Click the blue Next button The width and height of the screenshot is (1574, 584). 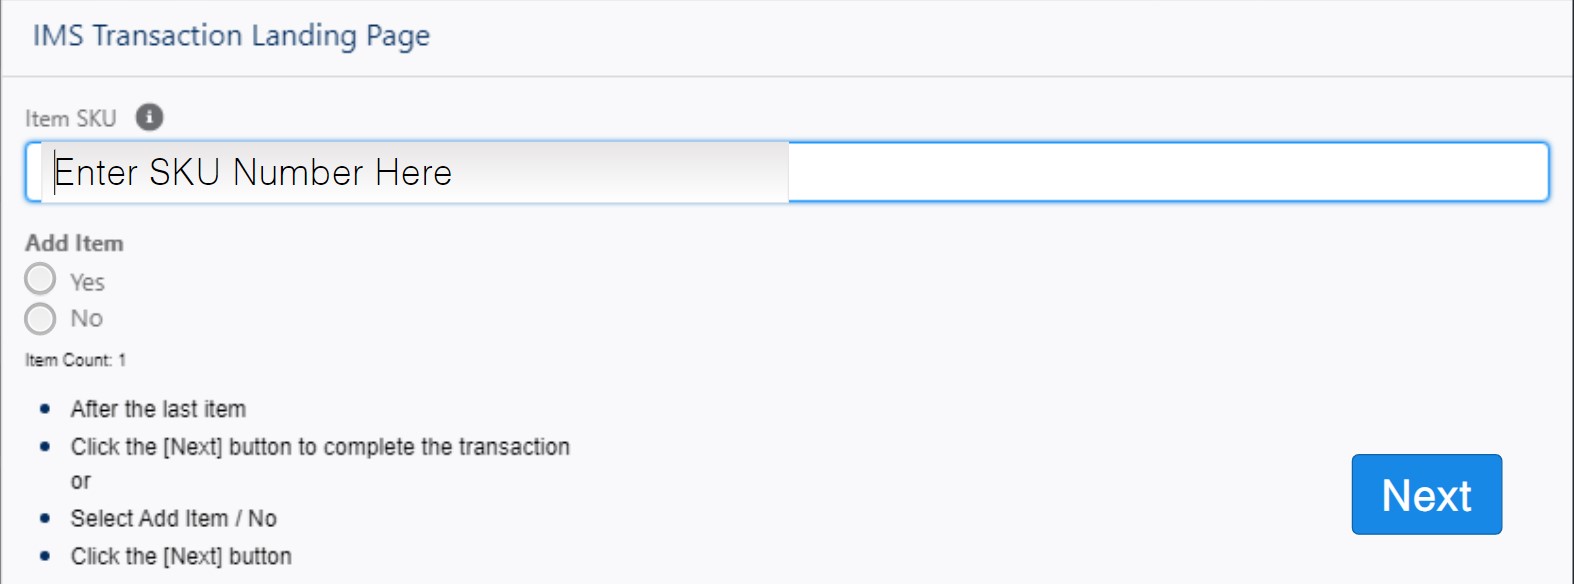[1426, 494]
